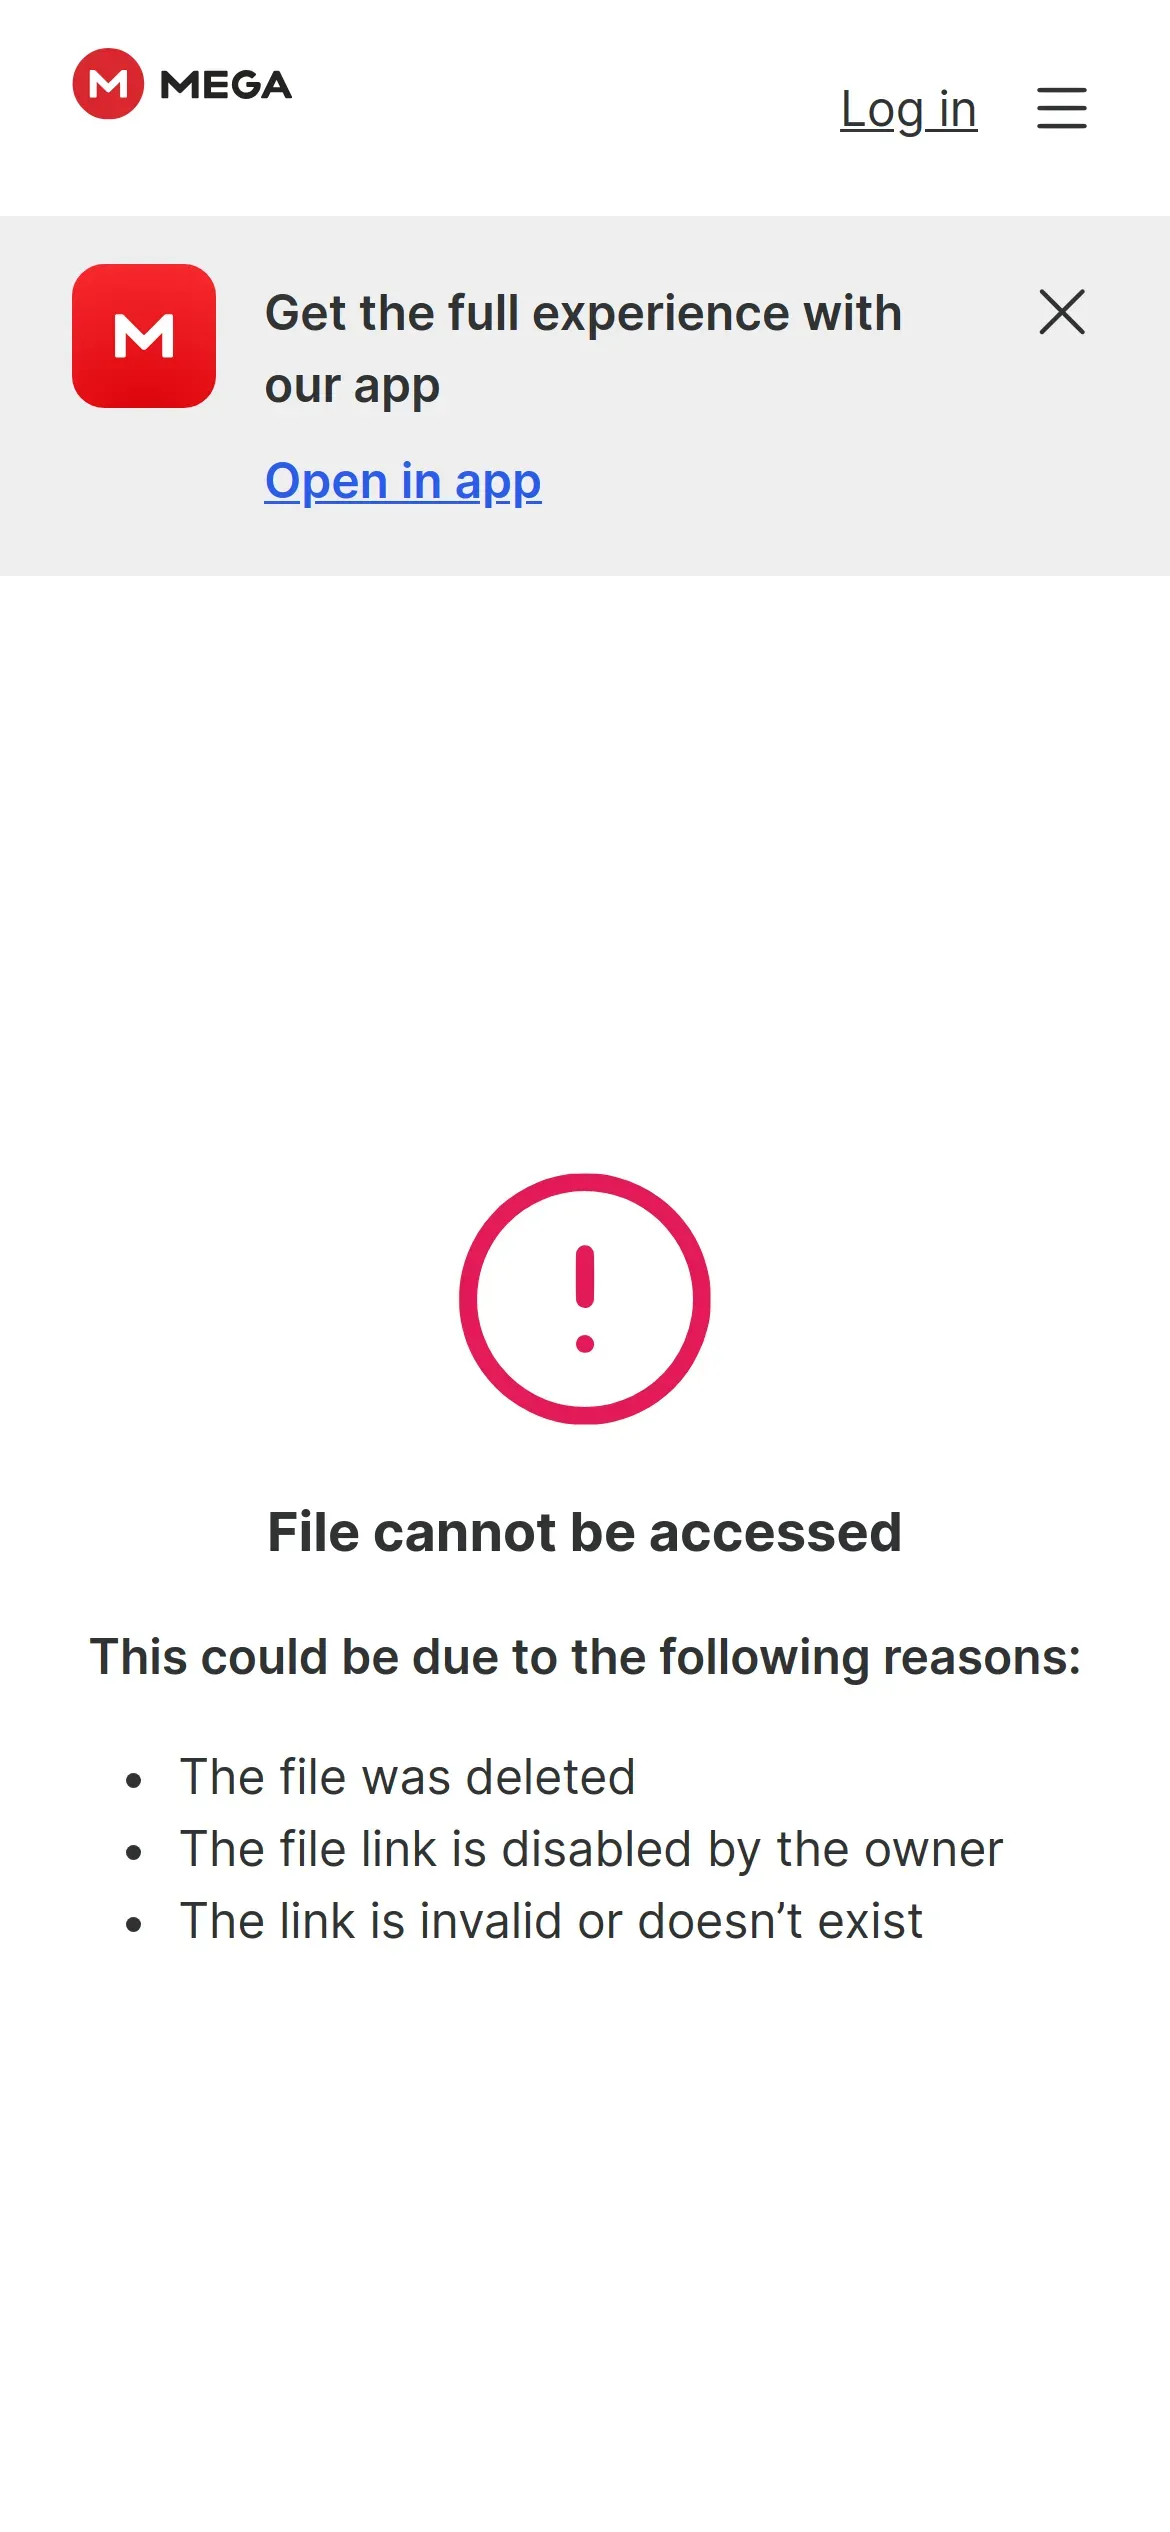The width and height of the screenshot is (1170, 2532).
Task: Click bullet marker before The link is invalid
Action: pos(134,1924)
